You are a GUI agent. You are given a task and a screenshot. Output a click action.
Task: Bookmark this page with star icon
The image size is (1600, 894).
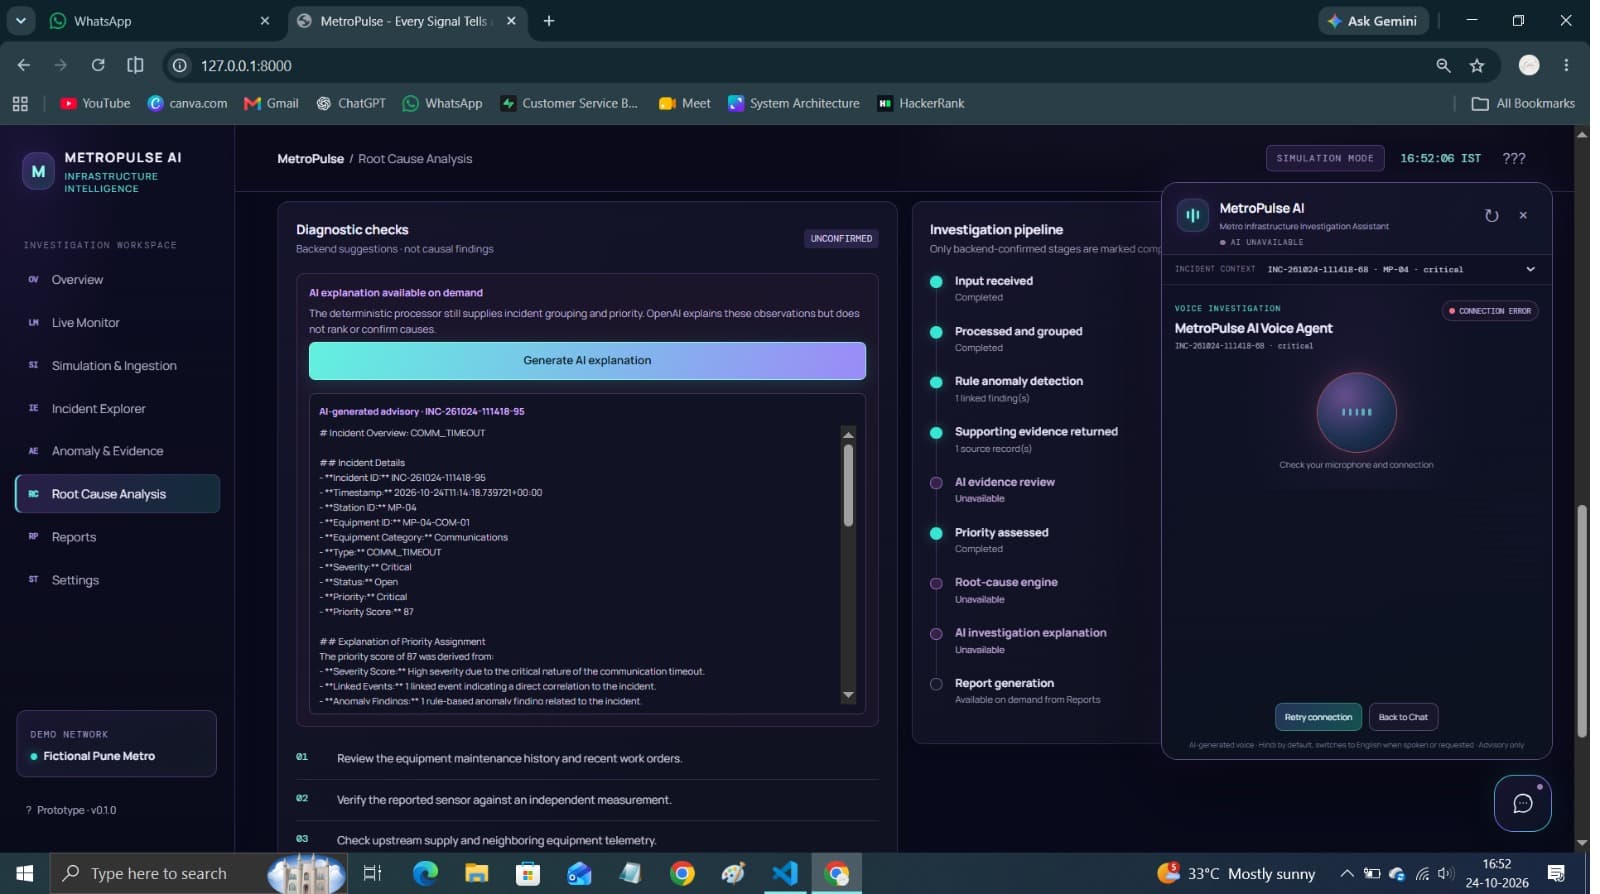1477,65
